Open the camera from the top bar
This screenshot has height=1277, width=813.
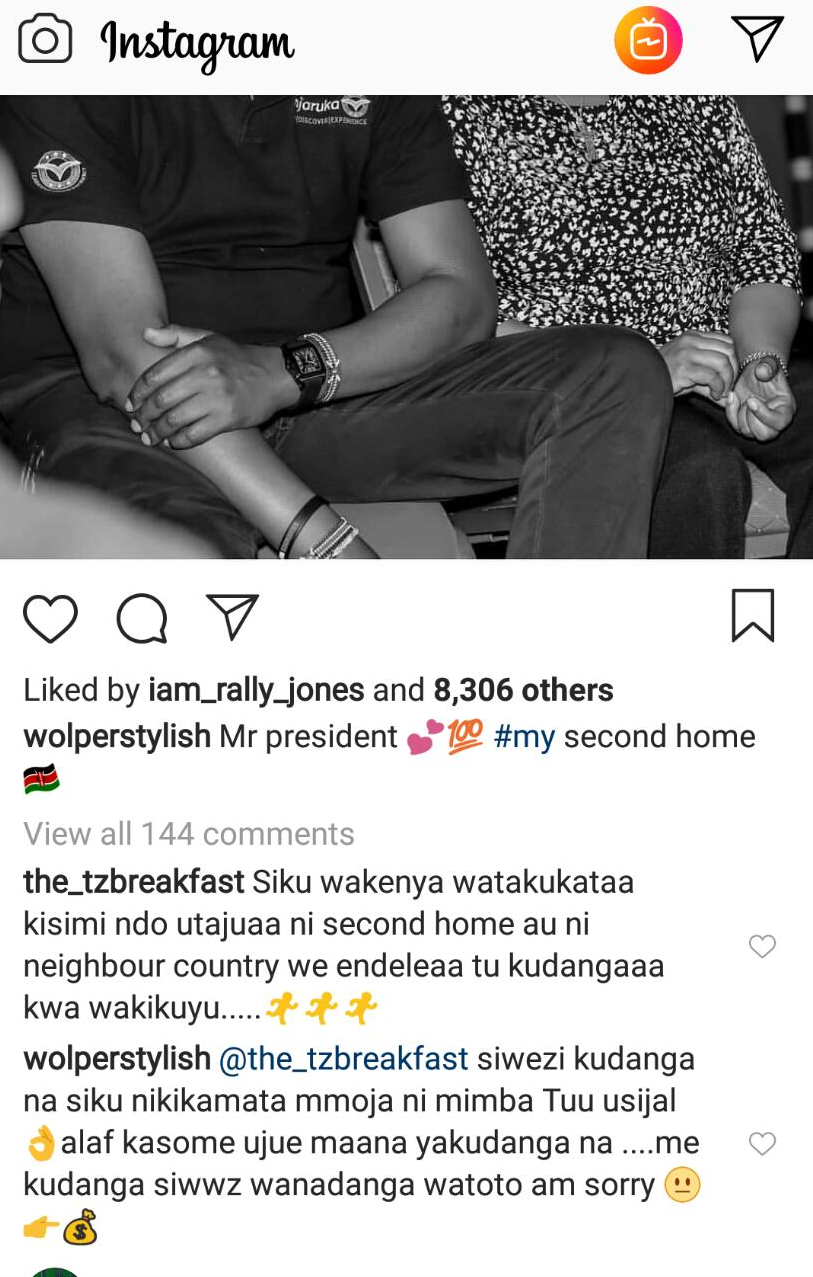(x=46, y=40)
